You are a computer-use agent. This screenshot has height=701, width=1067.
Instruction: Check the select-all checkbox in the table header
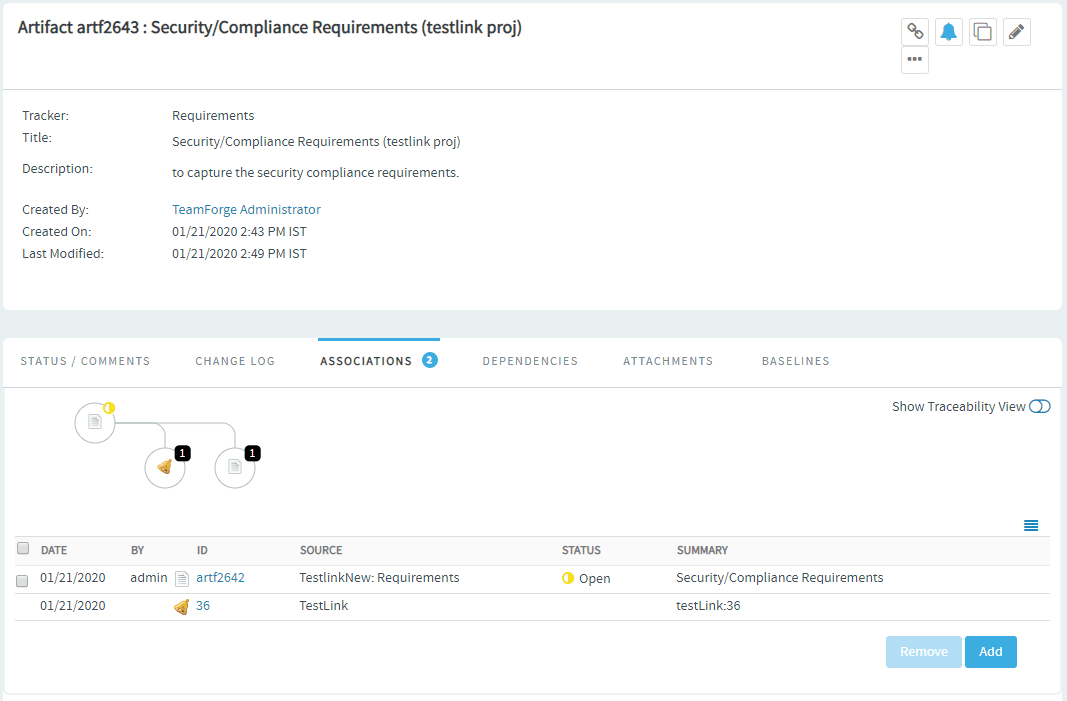click(x=23, y=548)
